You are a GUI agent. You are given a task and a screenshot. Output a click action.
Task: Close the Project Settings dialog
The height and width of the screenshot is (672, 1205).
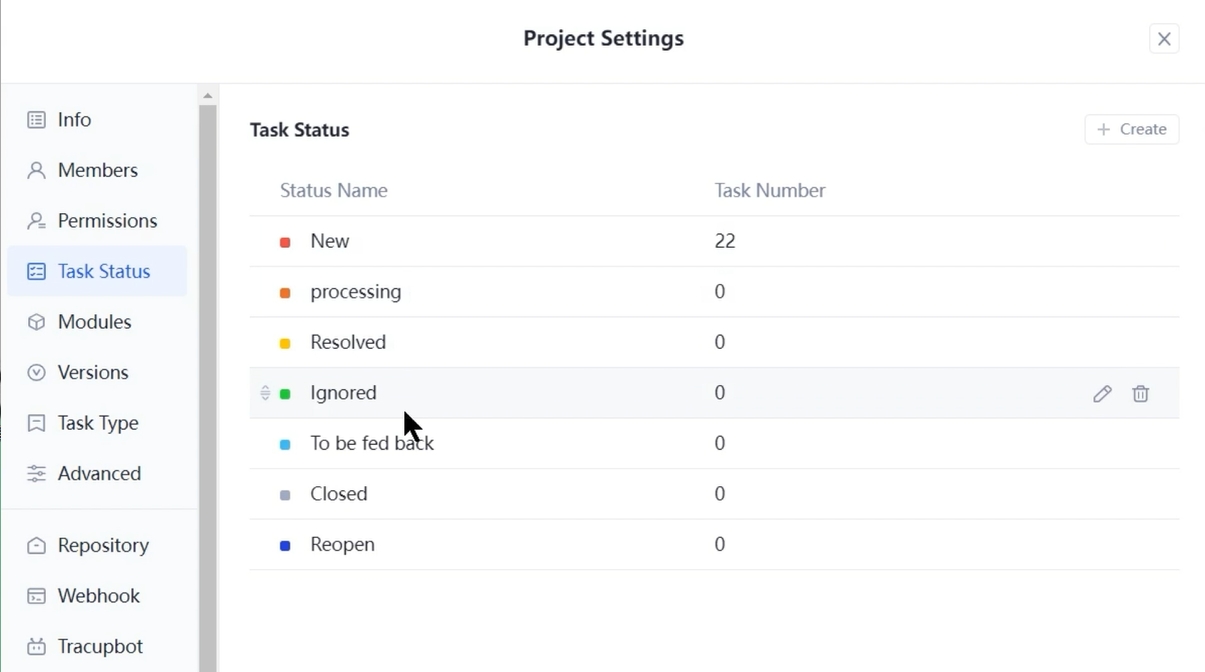tap(1163, 38)
